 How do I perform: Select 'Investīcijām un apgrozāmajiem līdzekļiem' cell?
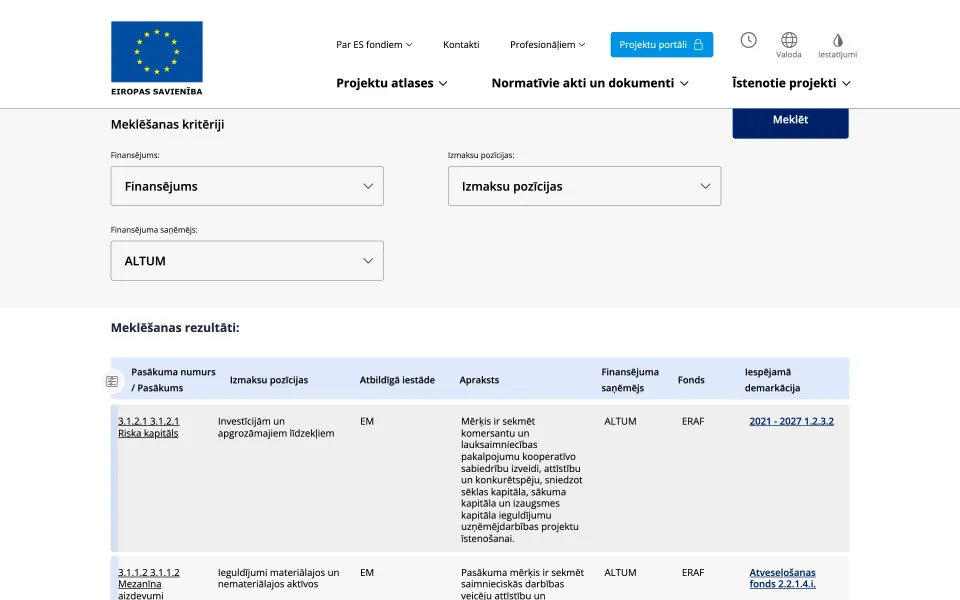pos(276,427)
